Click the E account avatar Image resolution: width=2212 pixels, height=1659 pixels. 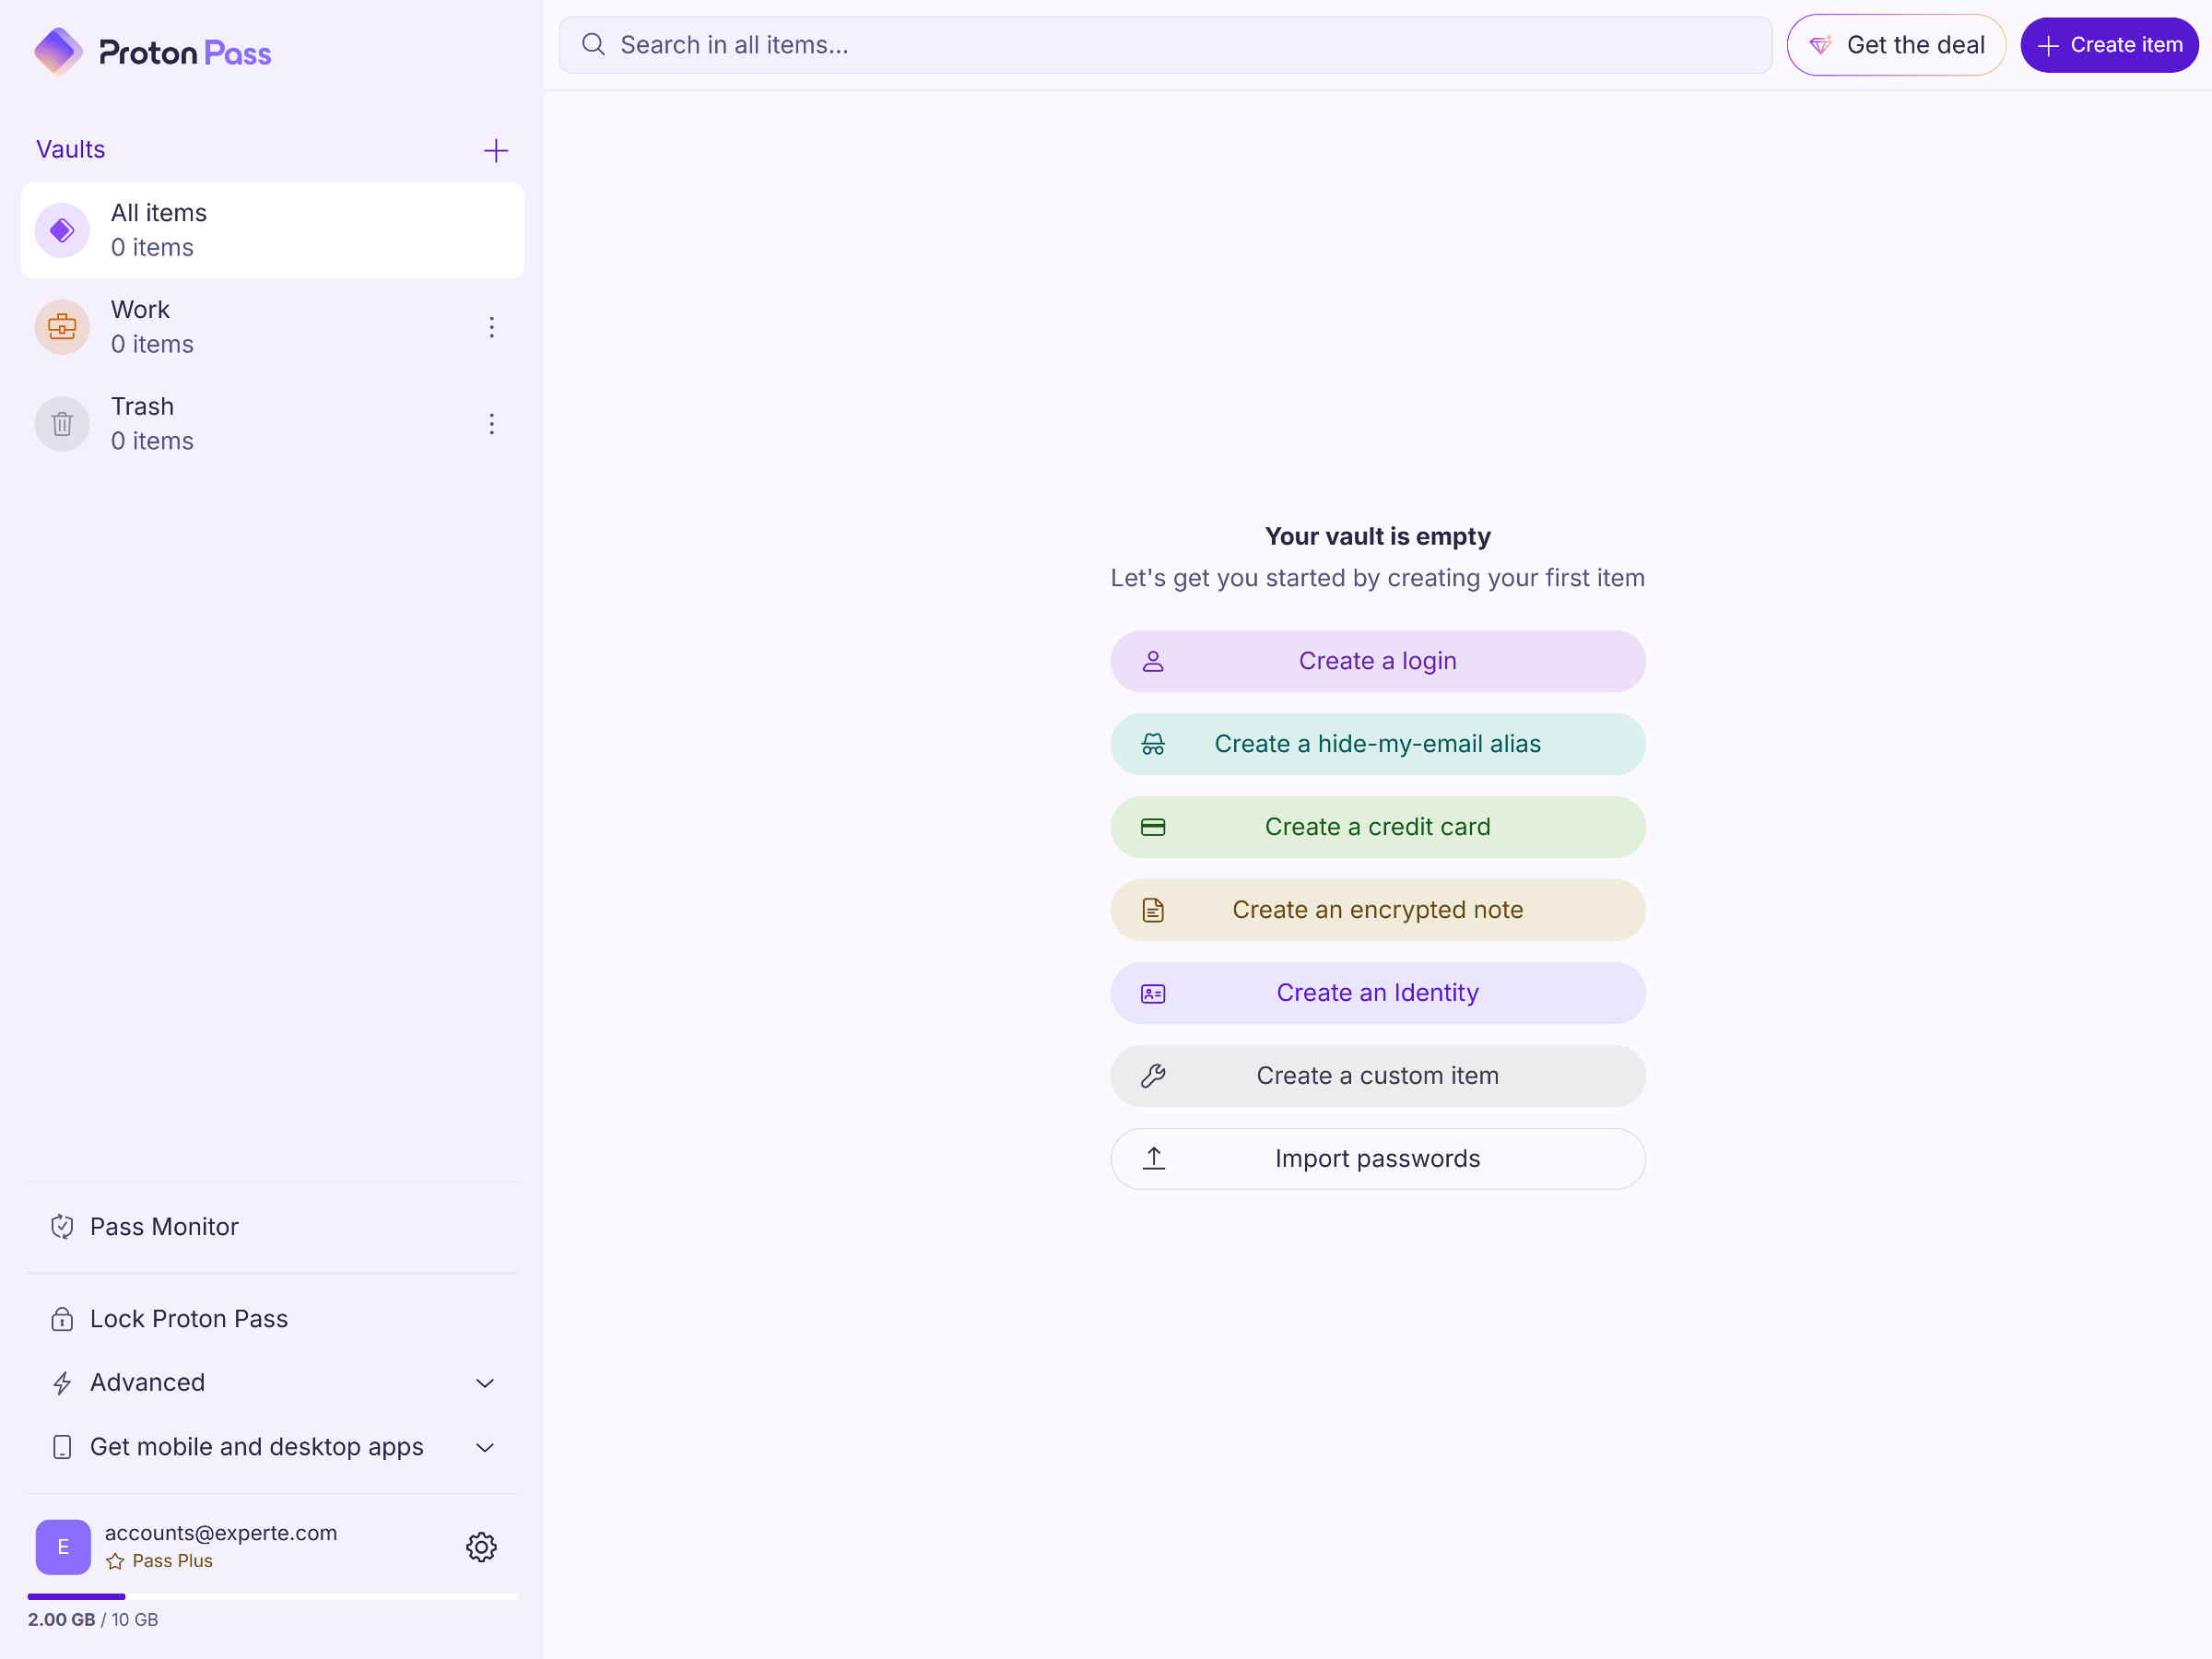pyautogui.click(x=63, y=1547)
